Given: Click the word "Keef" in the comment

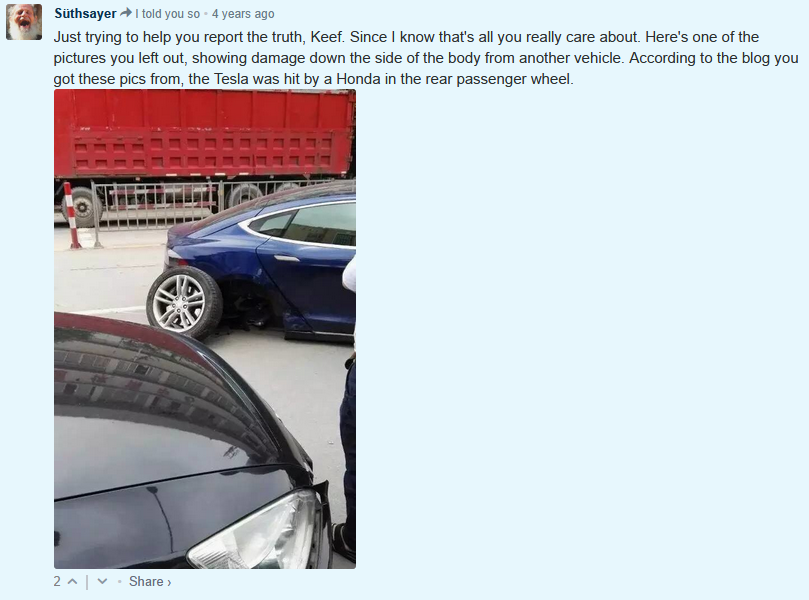Looking at the screenshot, I should [x=326, y=37].
